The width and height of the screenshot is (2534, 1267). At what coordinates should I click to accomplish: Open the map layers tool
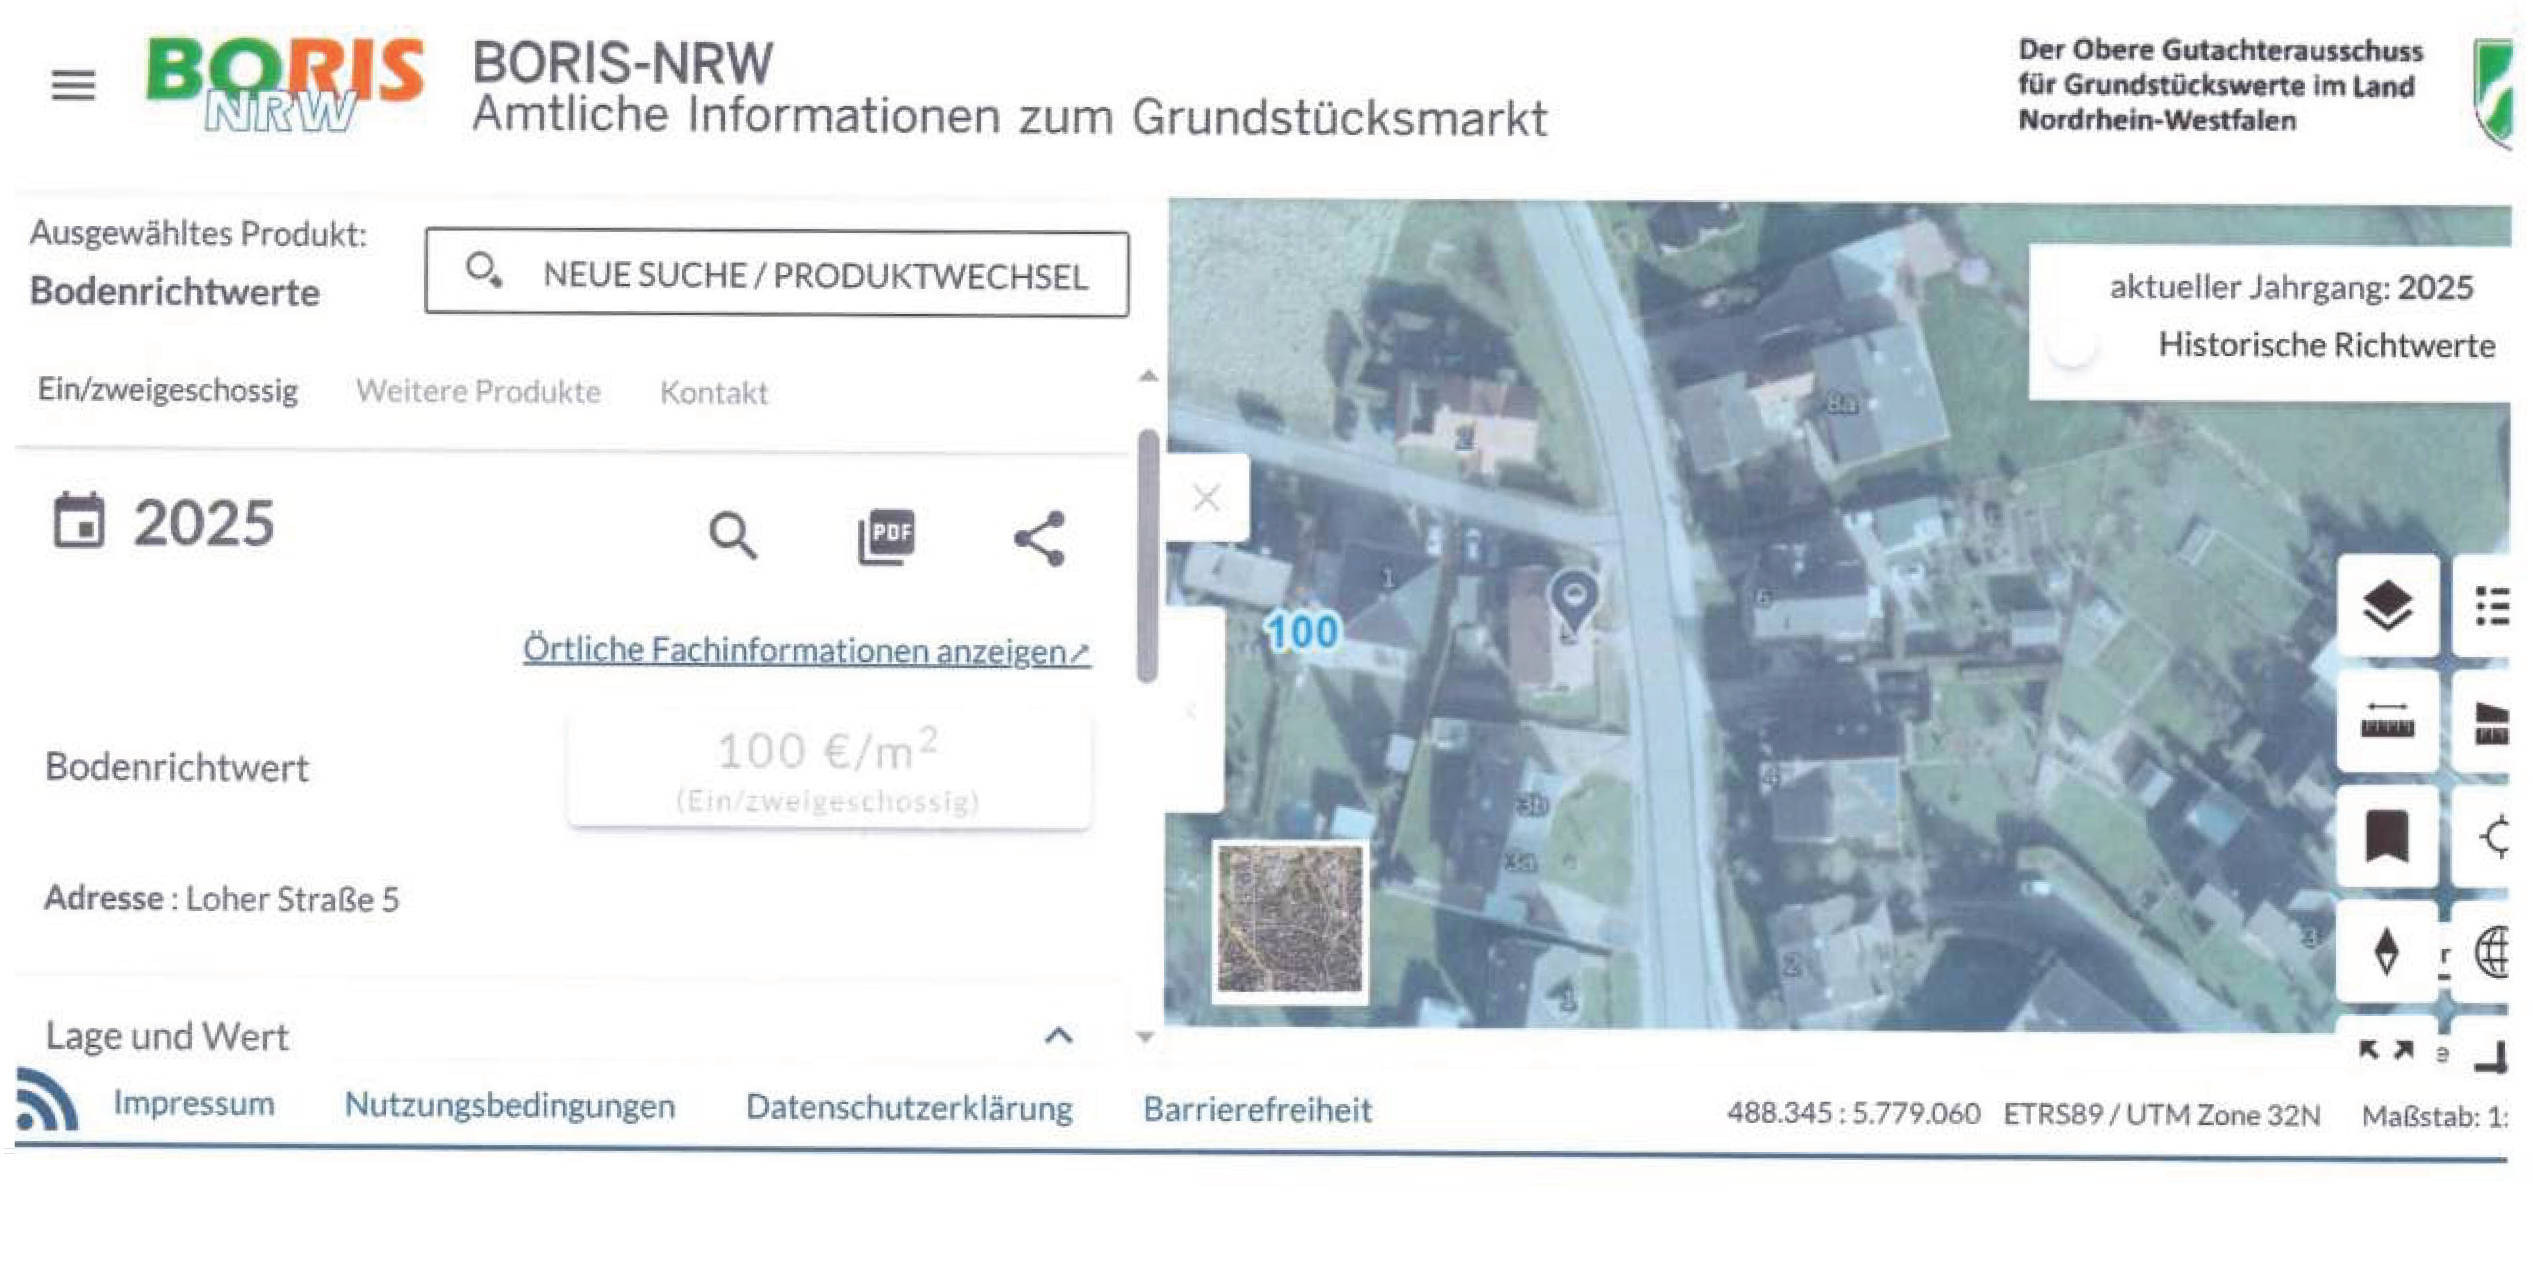pyautogui.click(x=2387, y=607)
